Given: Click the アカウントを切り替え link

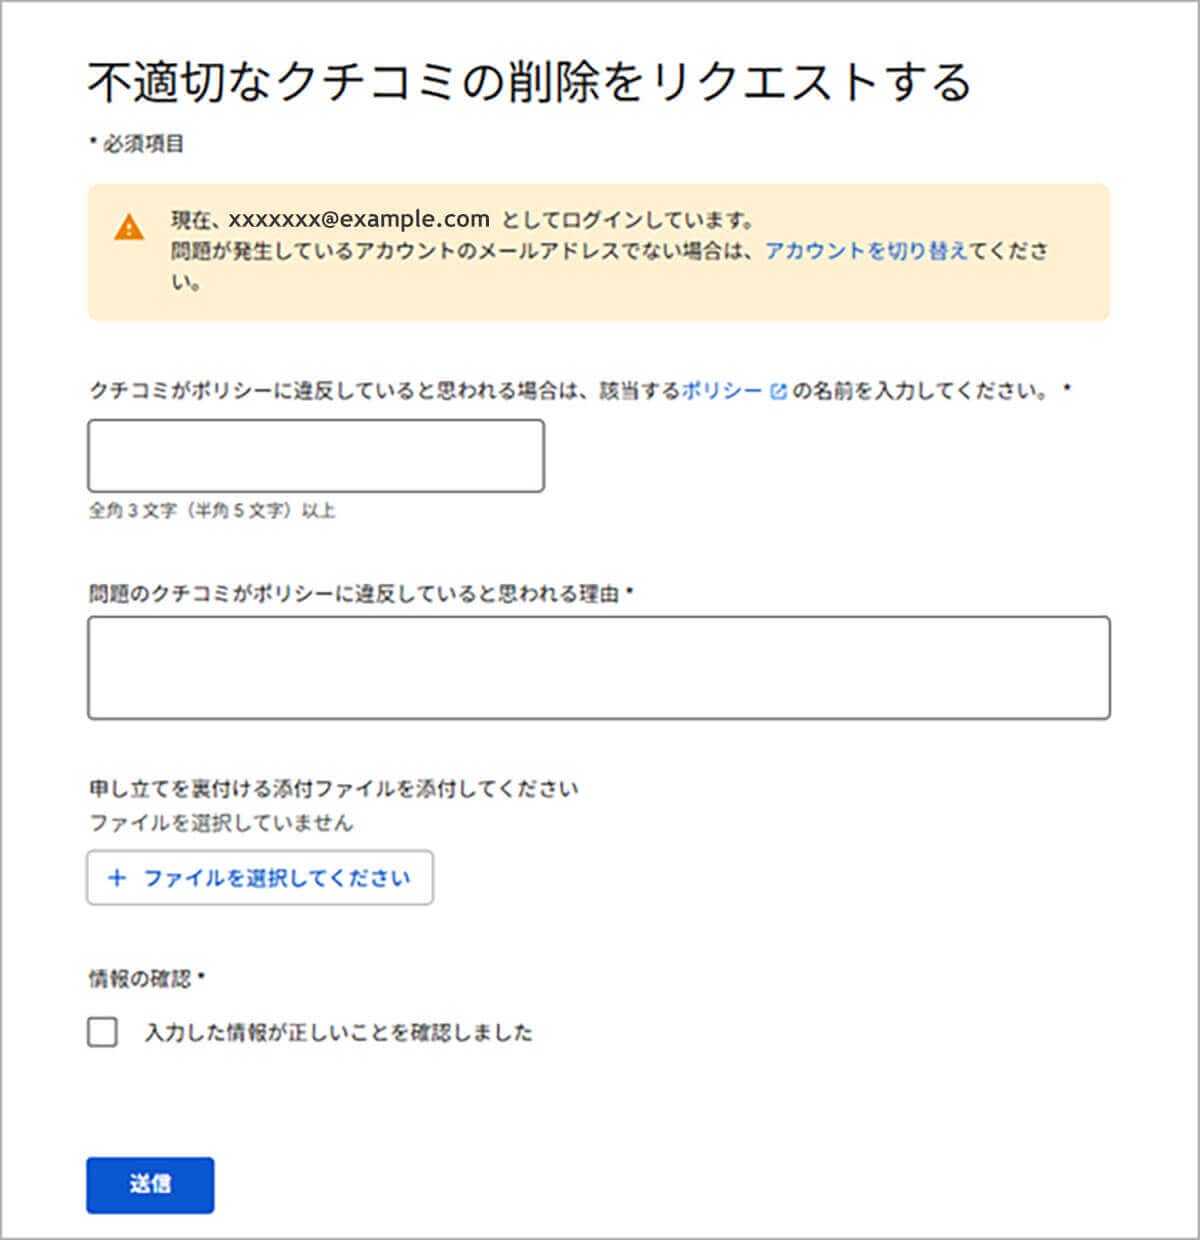Looking at the screenshot, I should coord(866,251).
